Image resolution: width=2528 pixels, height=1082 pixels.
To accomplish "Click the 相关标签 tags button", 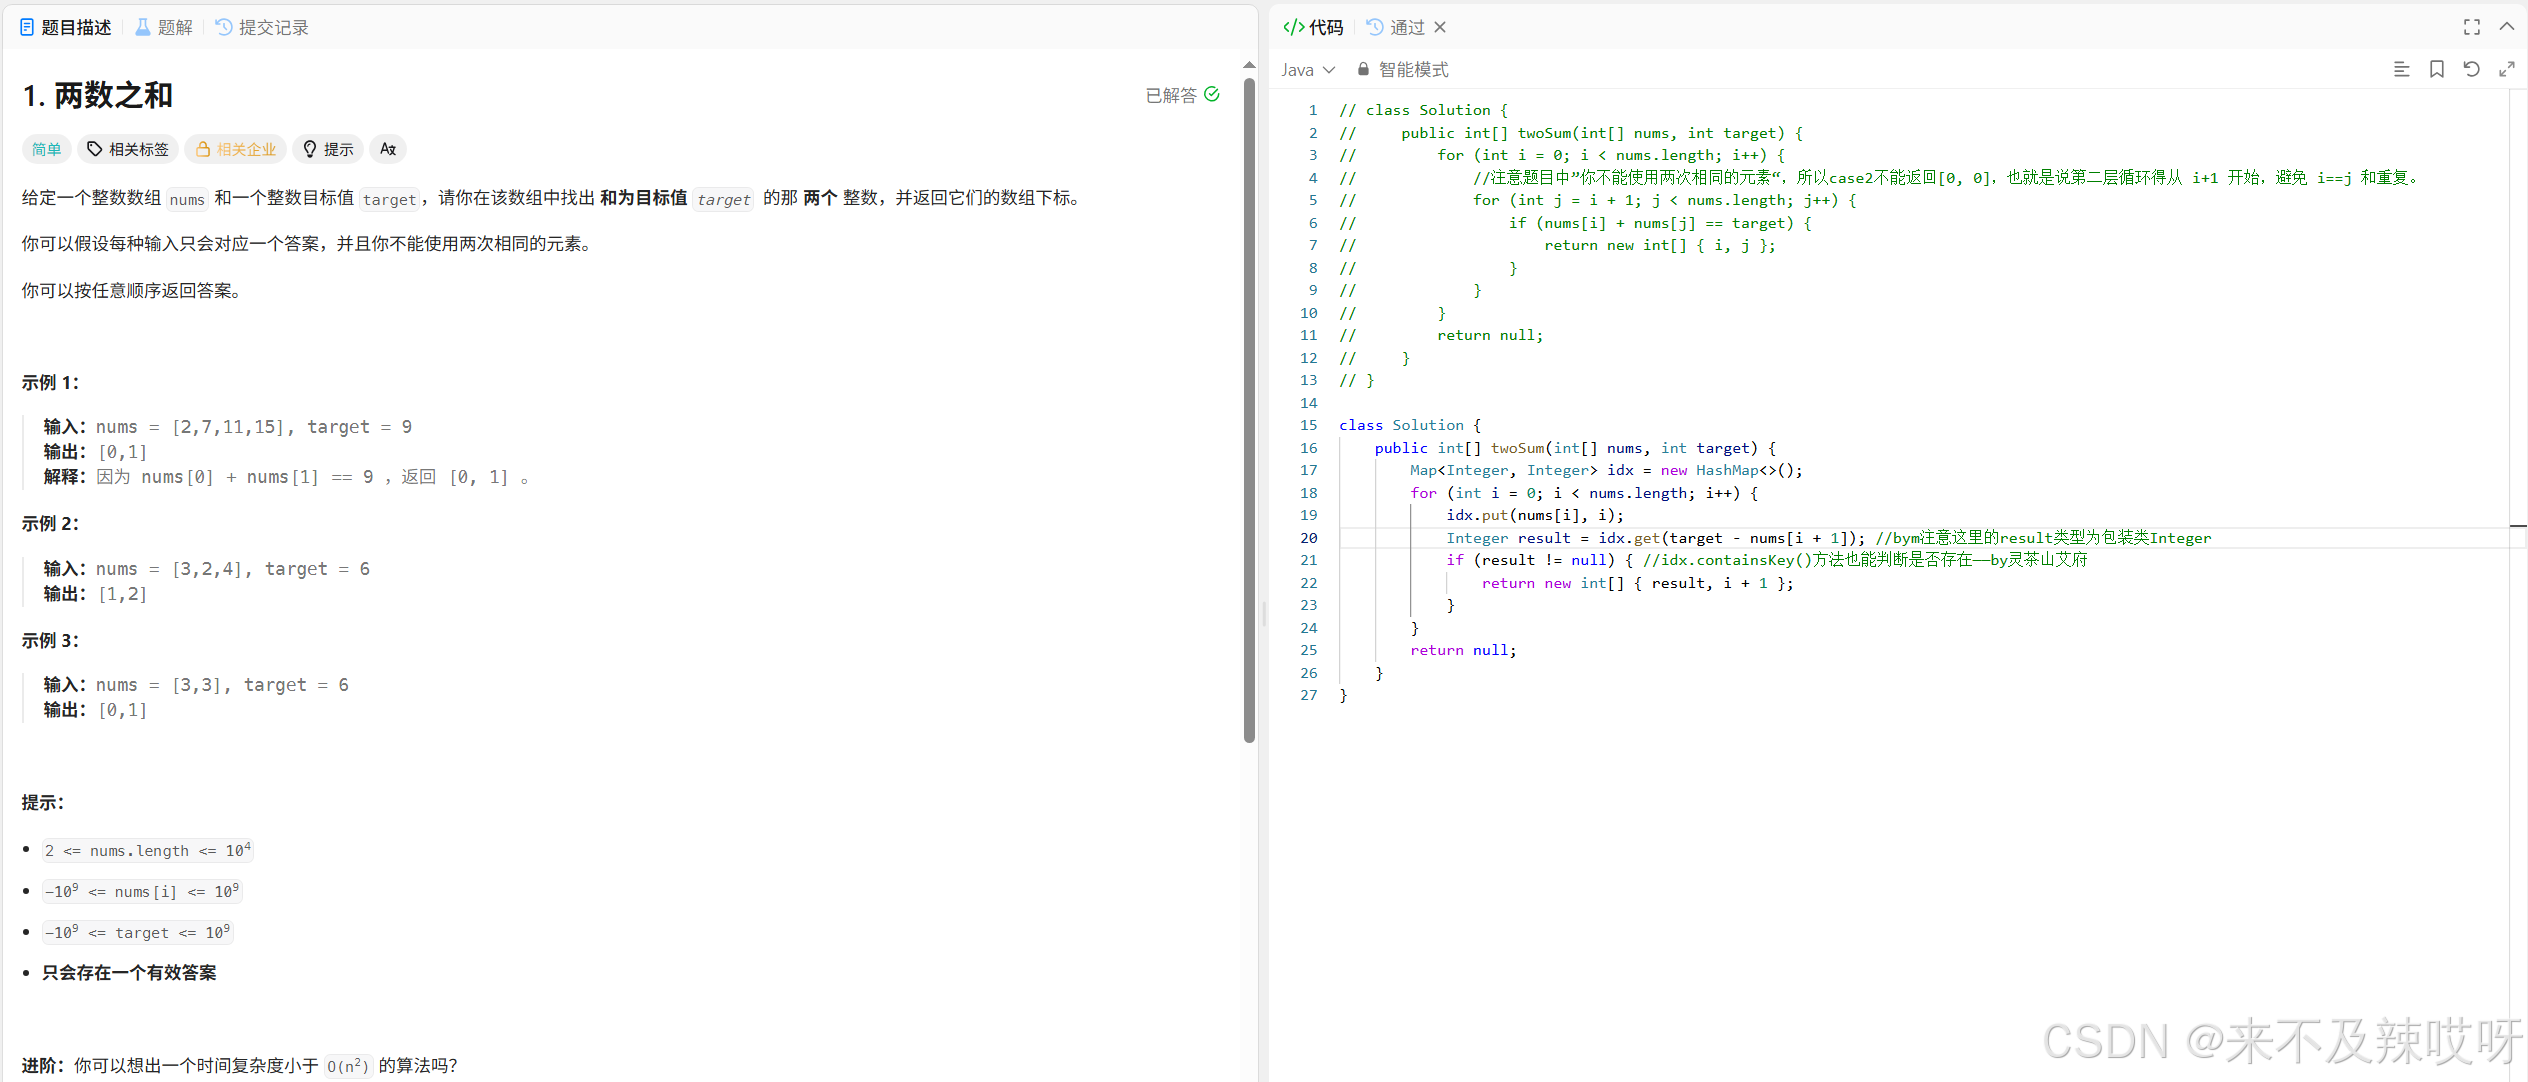I will 128,149.
